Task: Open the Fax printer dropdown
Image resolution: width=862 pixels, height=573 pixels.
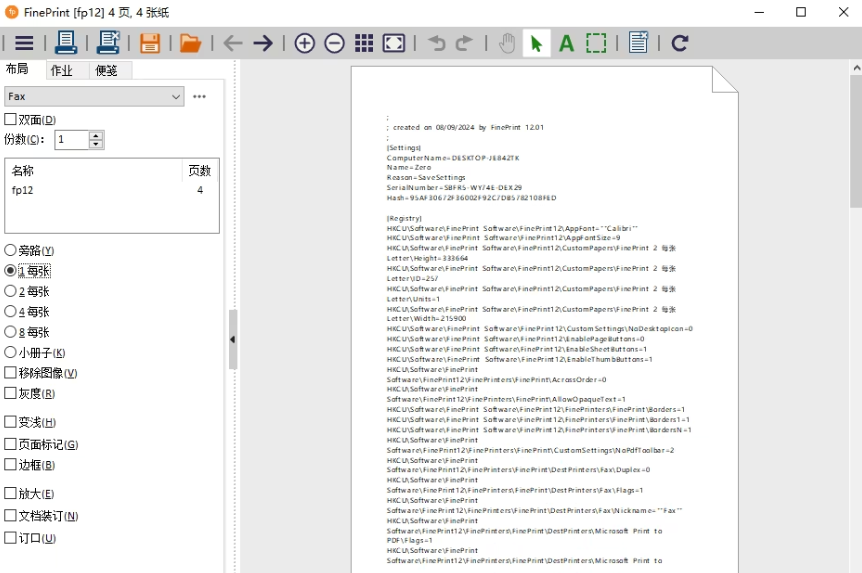Action: point(94,96)
